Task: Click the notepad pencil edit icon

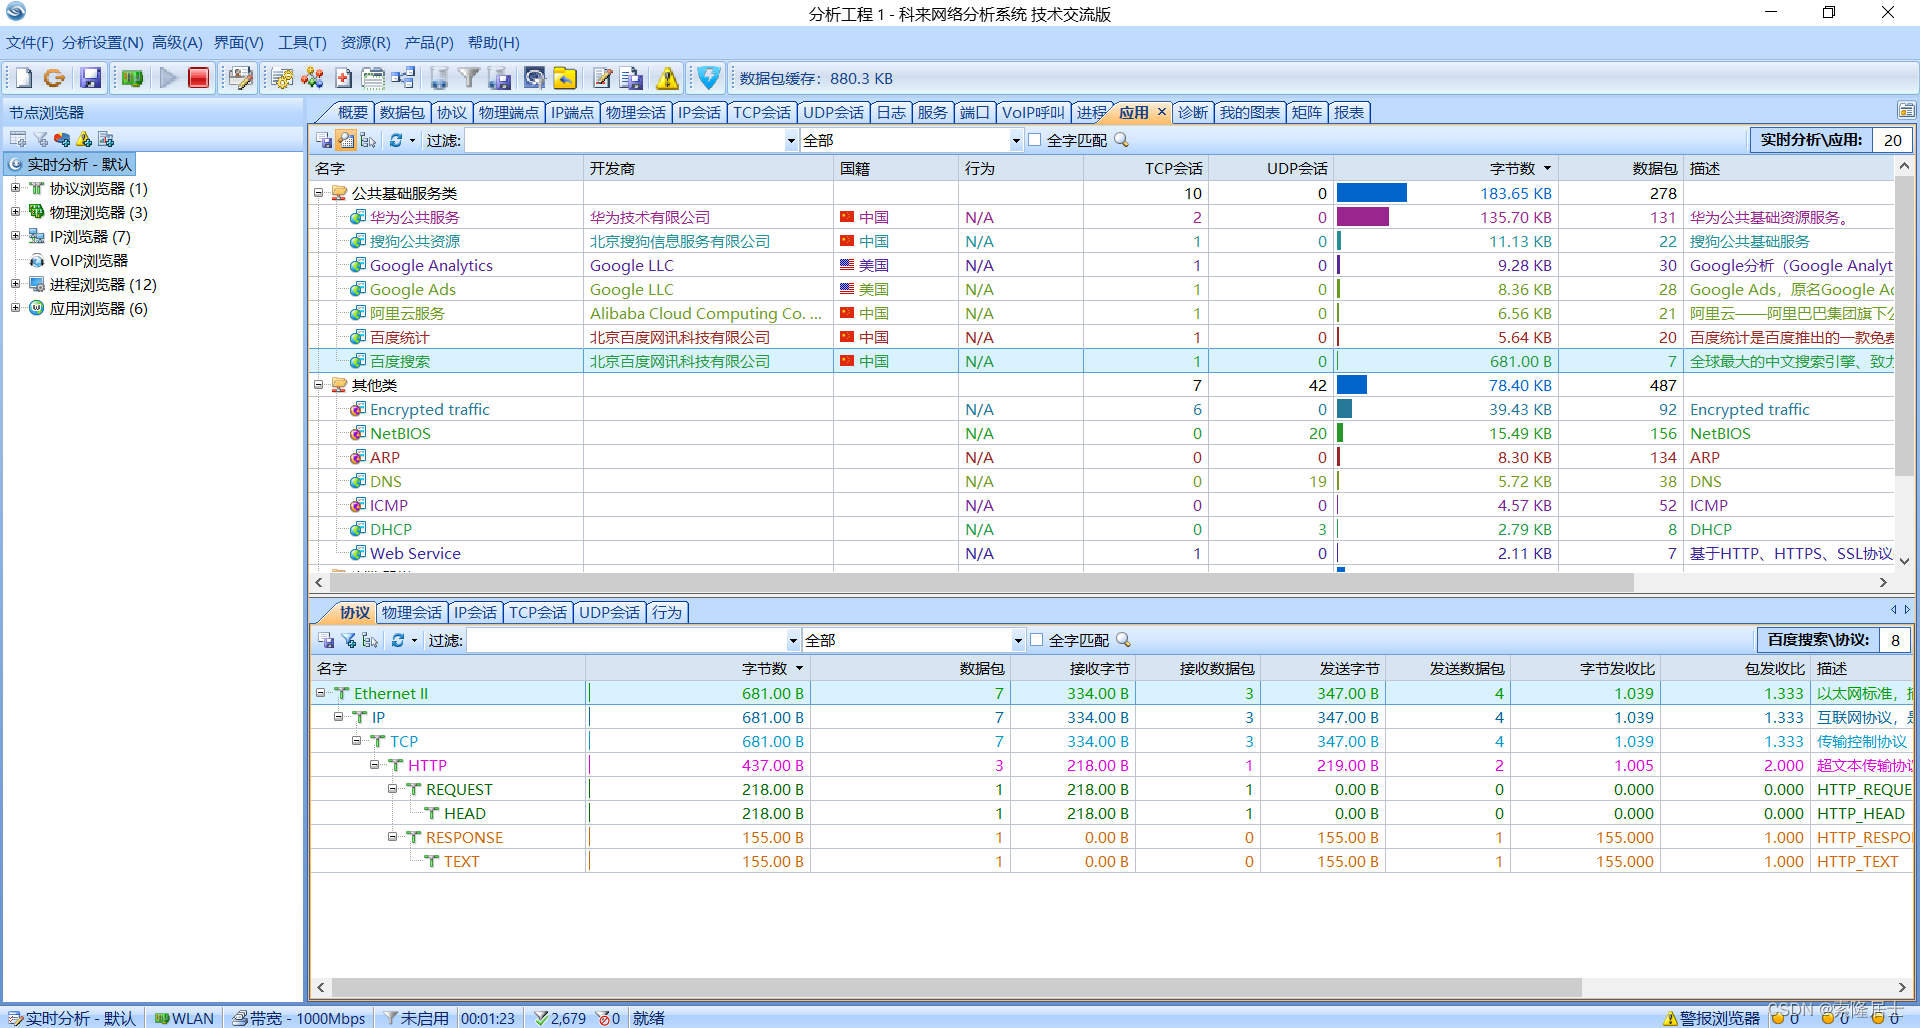Action: coord(601,78)
